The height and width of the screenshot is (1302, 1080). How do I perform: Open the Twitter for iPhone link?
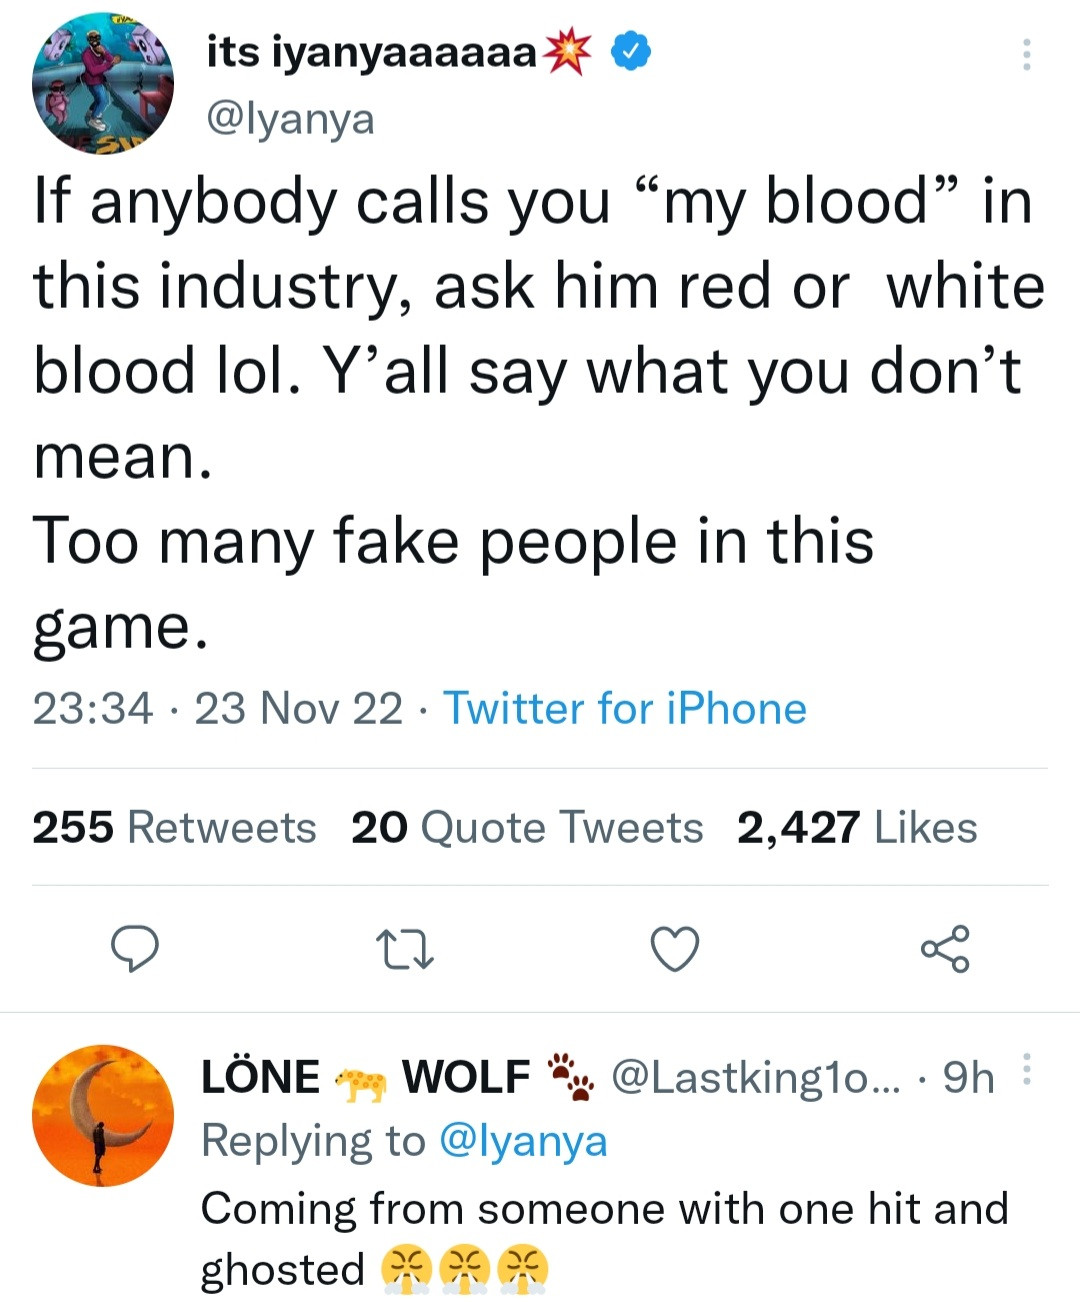(624, 708)
